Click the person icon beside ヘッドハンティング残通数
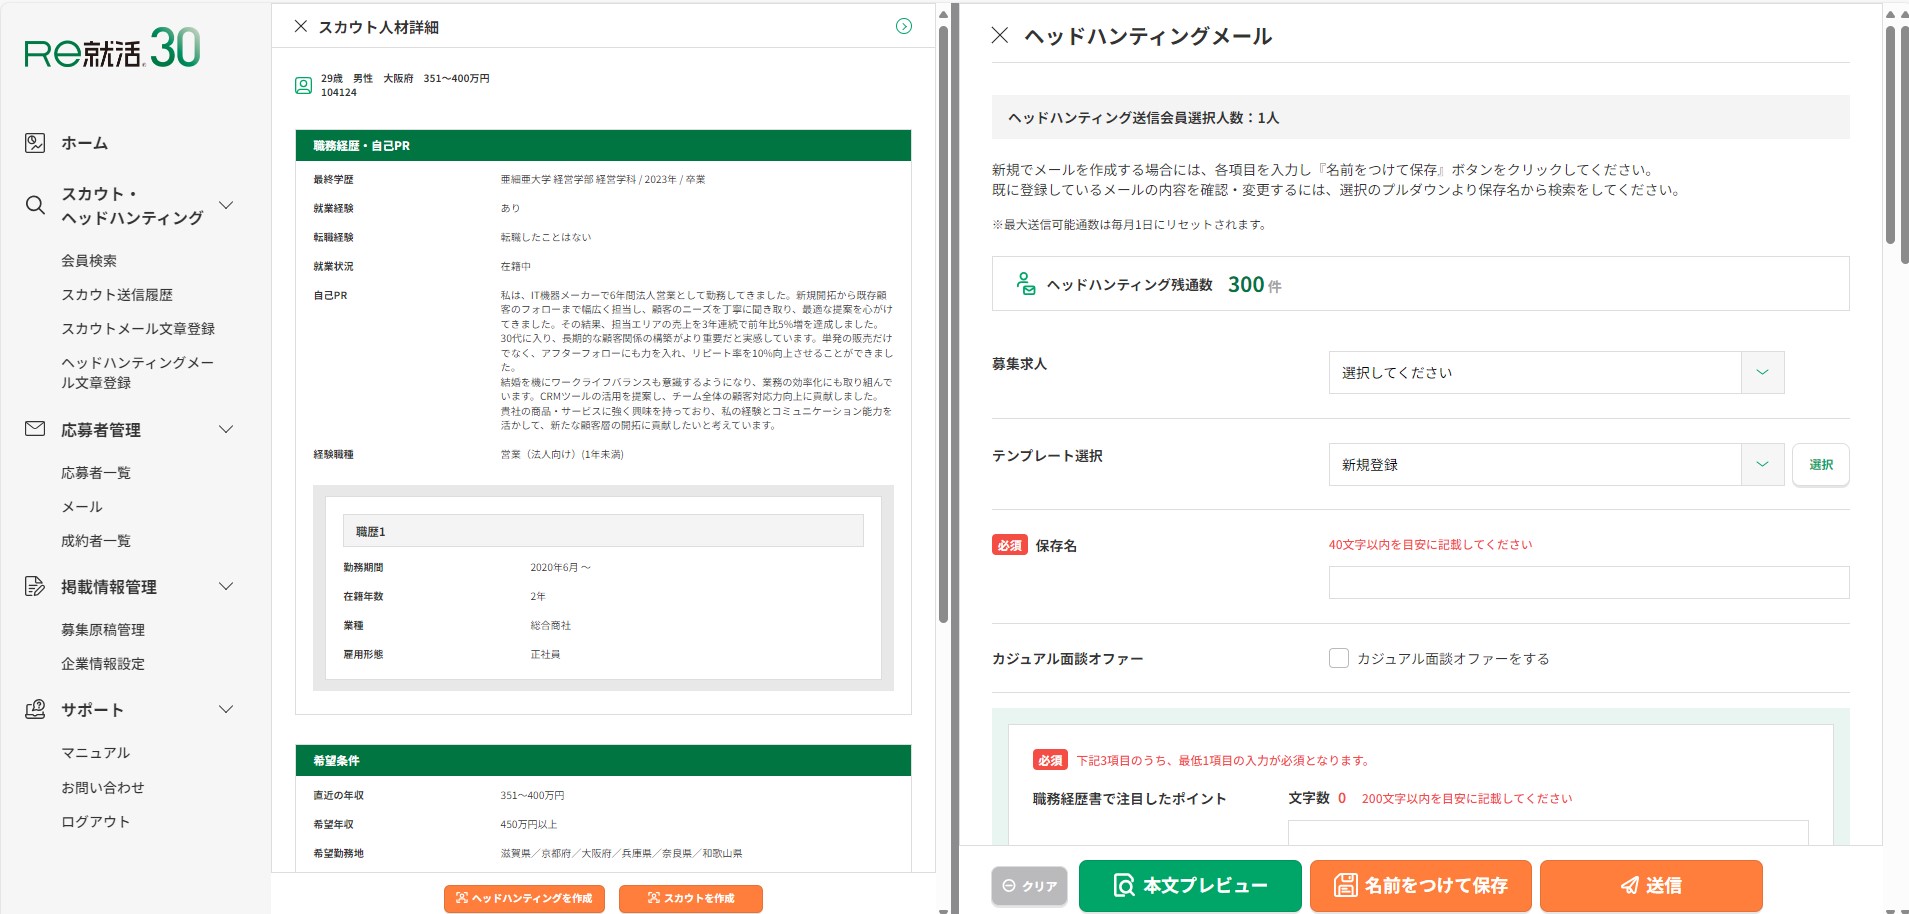 (x=1025, y=284)
